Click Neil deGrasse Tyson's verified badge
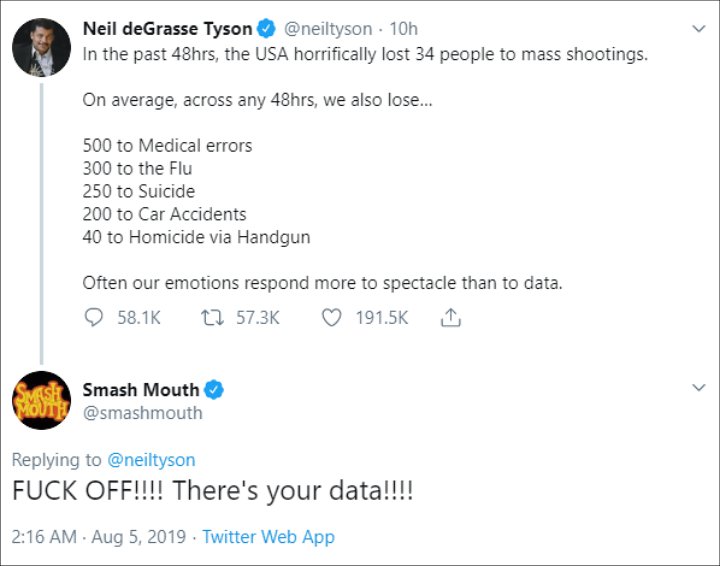The width and height of the screenshot is (720, 566). tap(266, 29)
